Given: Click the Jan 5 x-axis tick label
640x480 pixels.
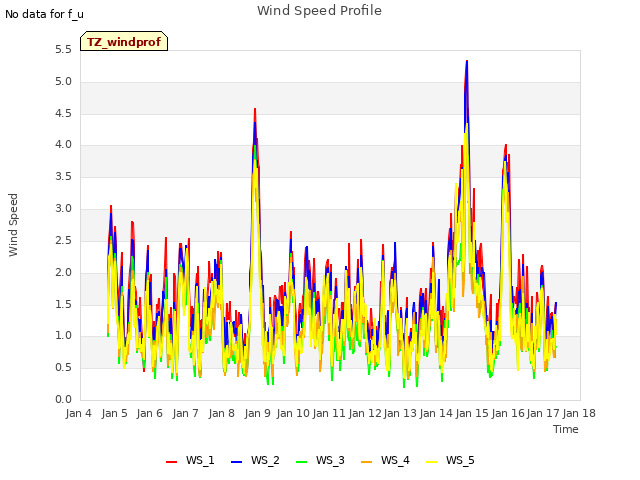Looking at the screenshot, I should pos(114,413).
